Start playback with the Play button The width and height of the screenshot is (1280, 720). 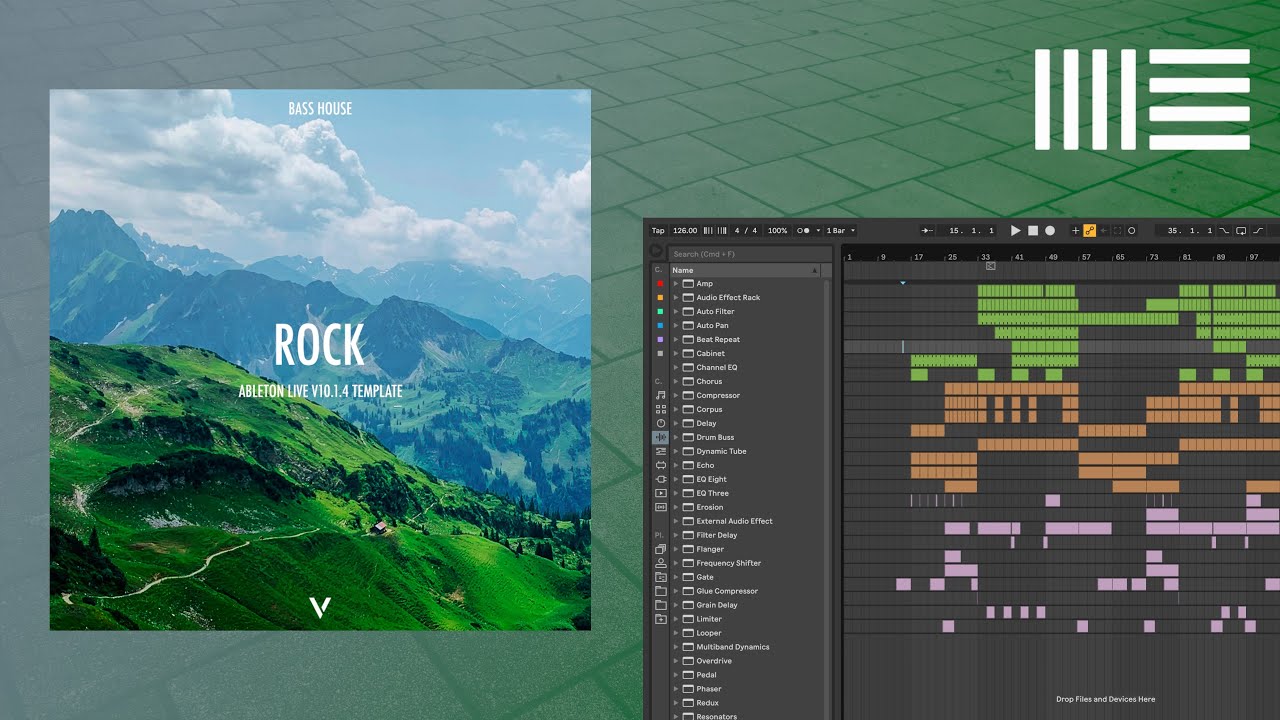(x=1016, y=231)
